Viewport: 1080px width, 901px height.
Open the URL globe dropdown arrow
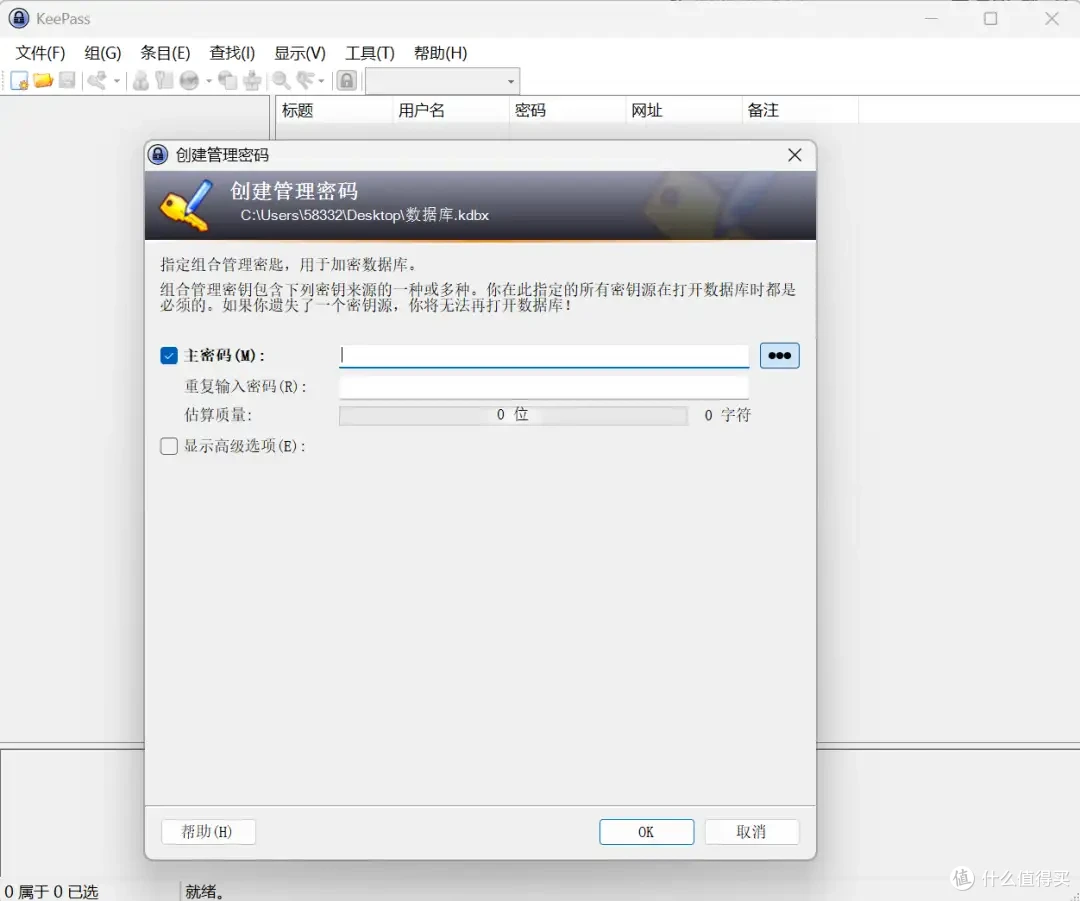tap(209, 81)
